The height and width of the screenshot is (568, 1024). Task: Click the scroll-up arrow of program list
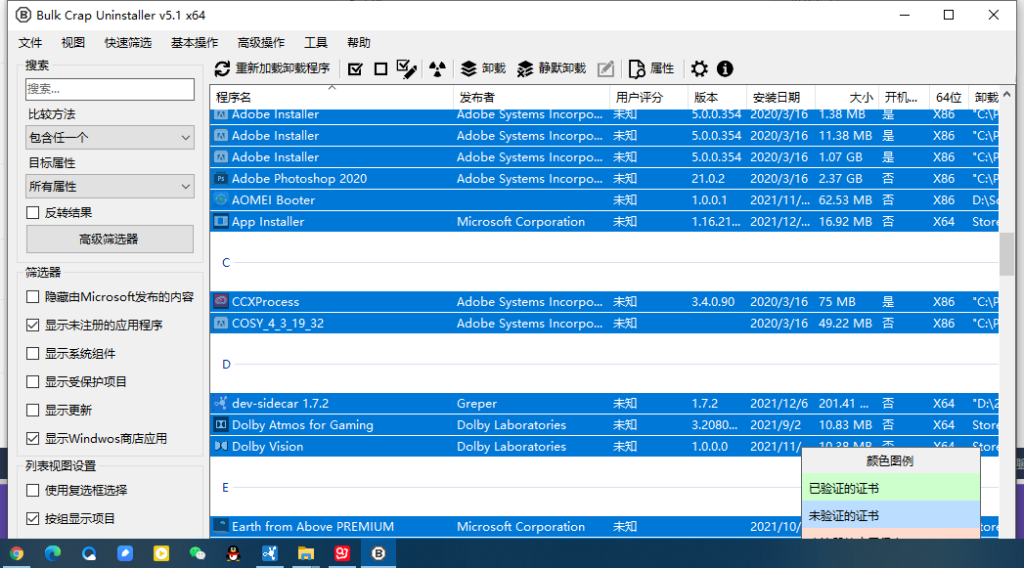(1006, 95)
